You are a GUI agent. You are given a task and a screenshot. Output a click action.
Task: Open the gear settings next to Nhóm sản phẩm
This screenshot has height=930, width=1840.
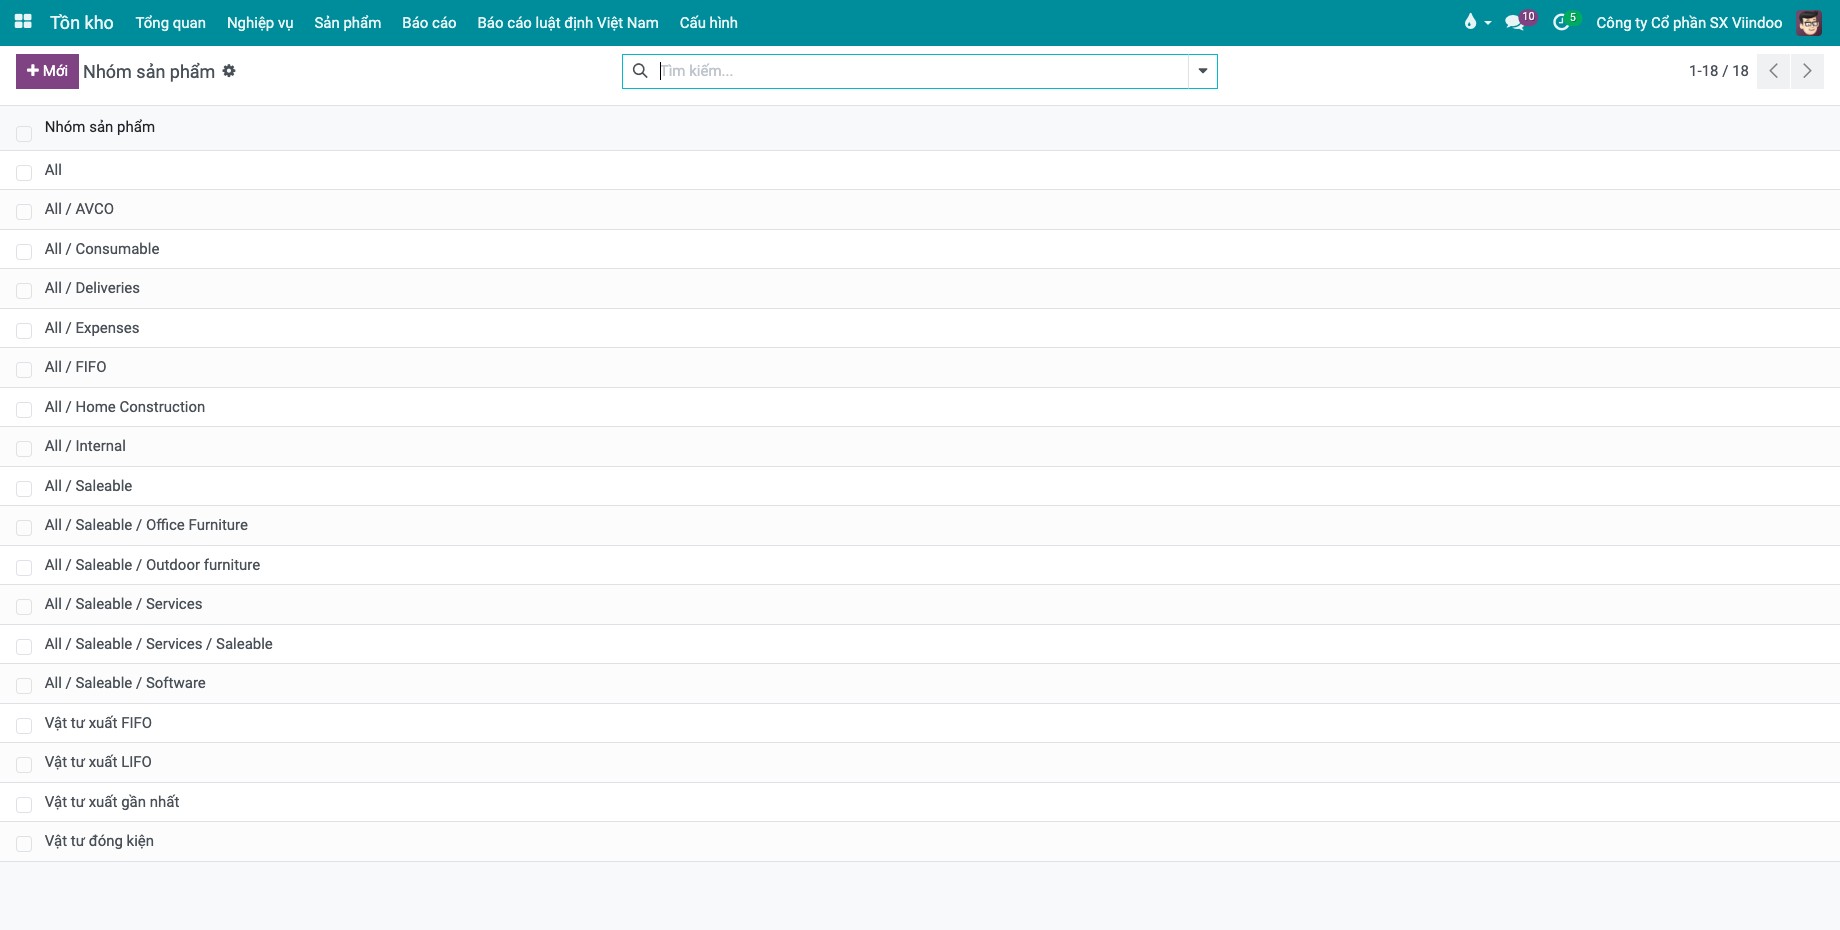pos(229,71)
